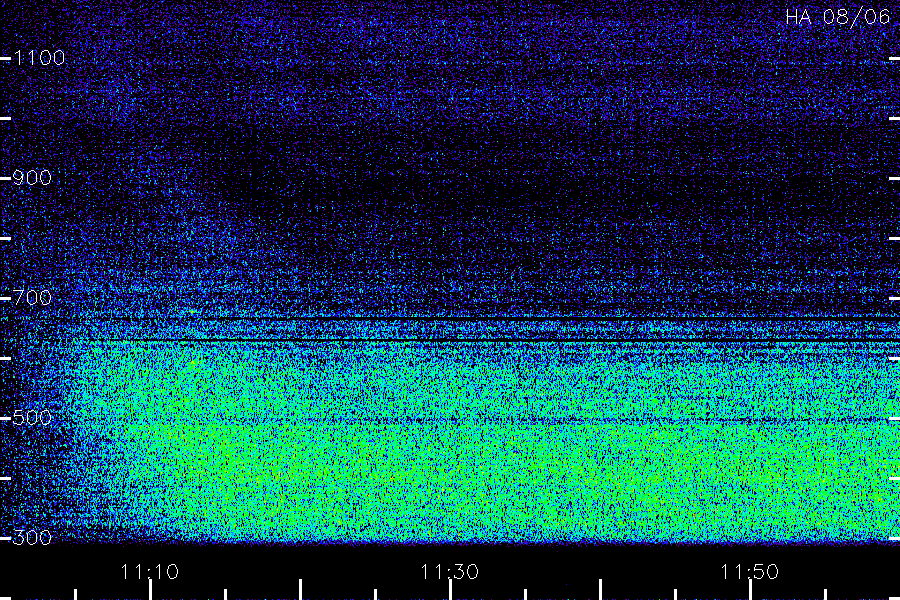Click the 11:10 time axis label
Image resolution: width=900 pixels, height=600 pixels.
(150, 572)
